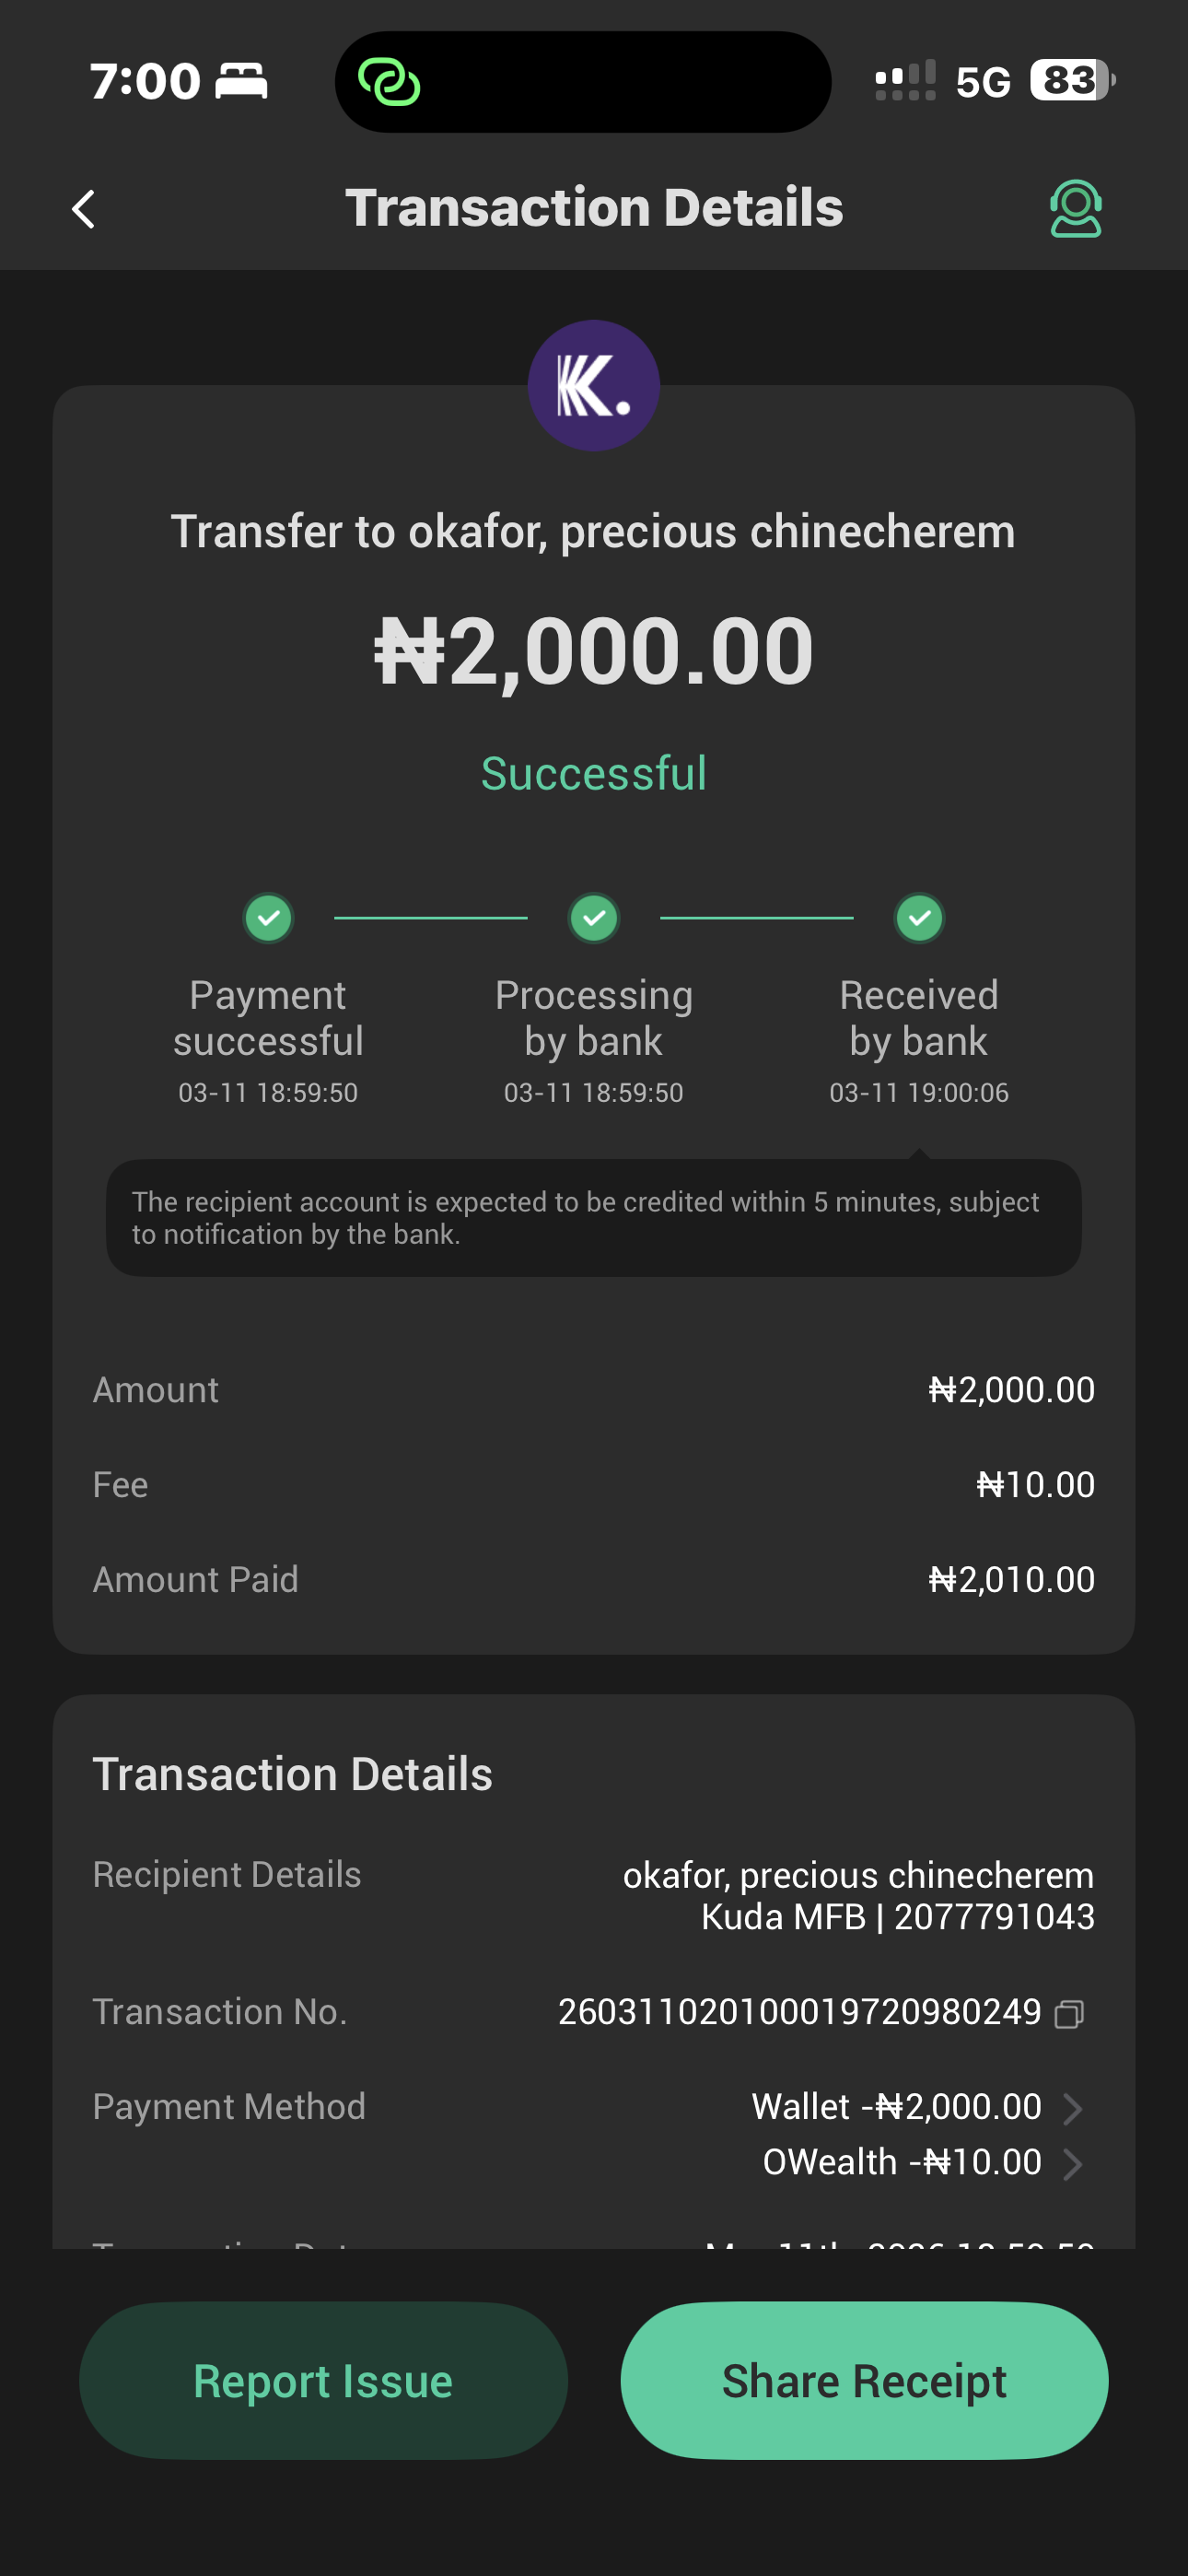Expand the OWealth payment method chevron

1073,2163
